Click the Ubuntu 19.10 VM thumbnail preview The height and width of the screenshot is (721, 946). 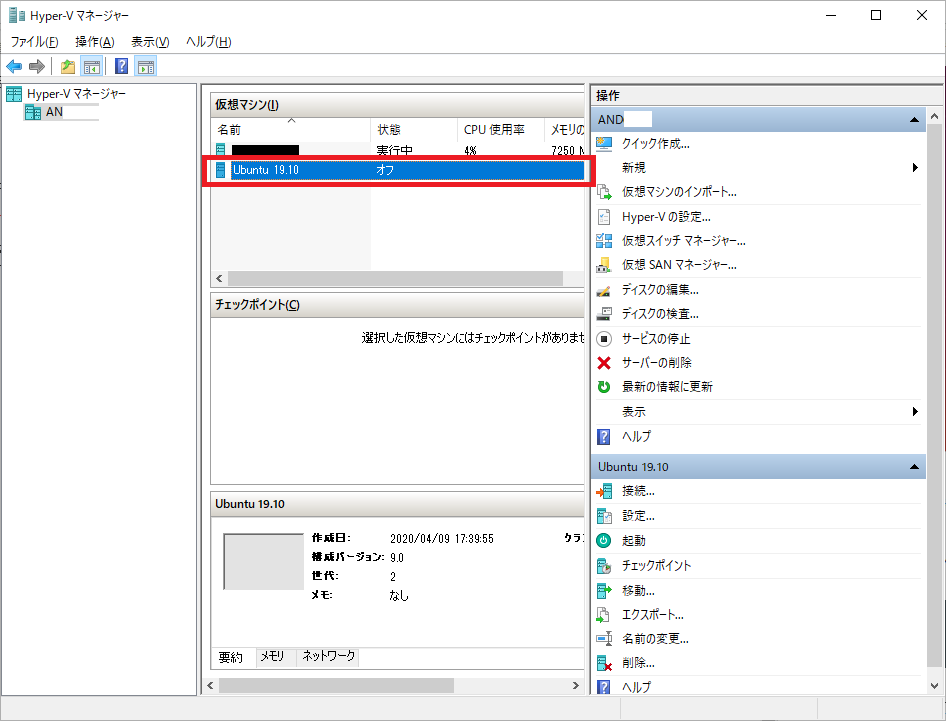(x=264, y=562)
